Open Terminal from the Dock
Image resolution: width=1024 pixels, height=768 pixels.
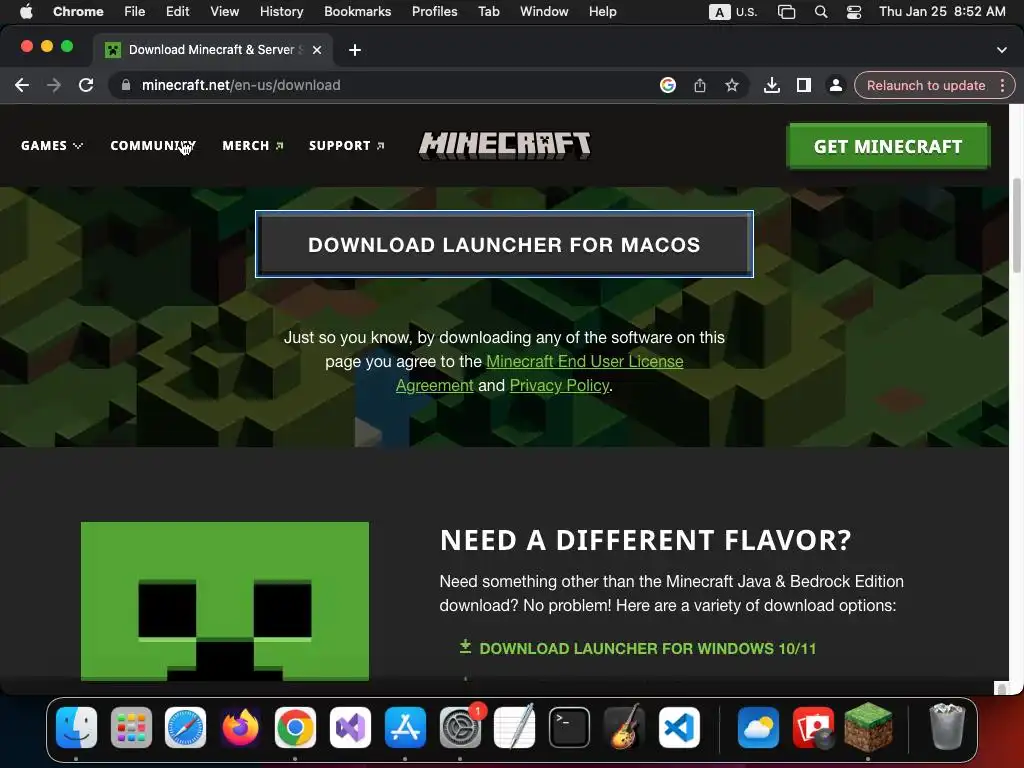pos(569,727)
